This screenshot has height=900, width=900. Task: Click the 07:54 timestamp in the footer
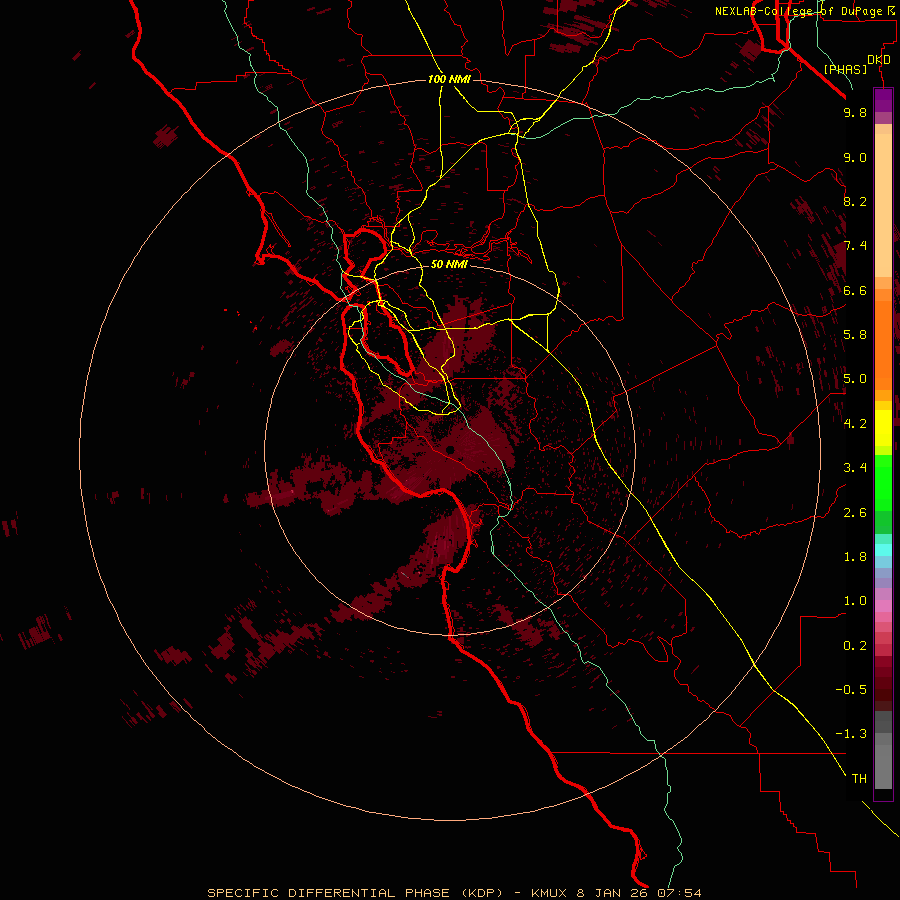(680, 893)
